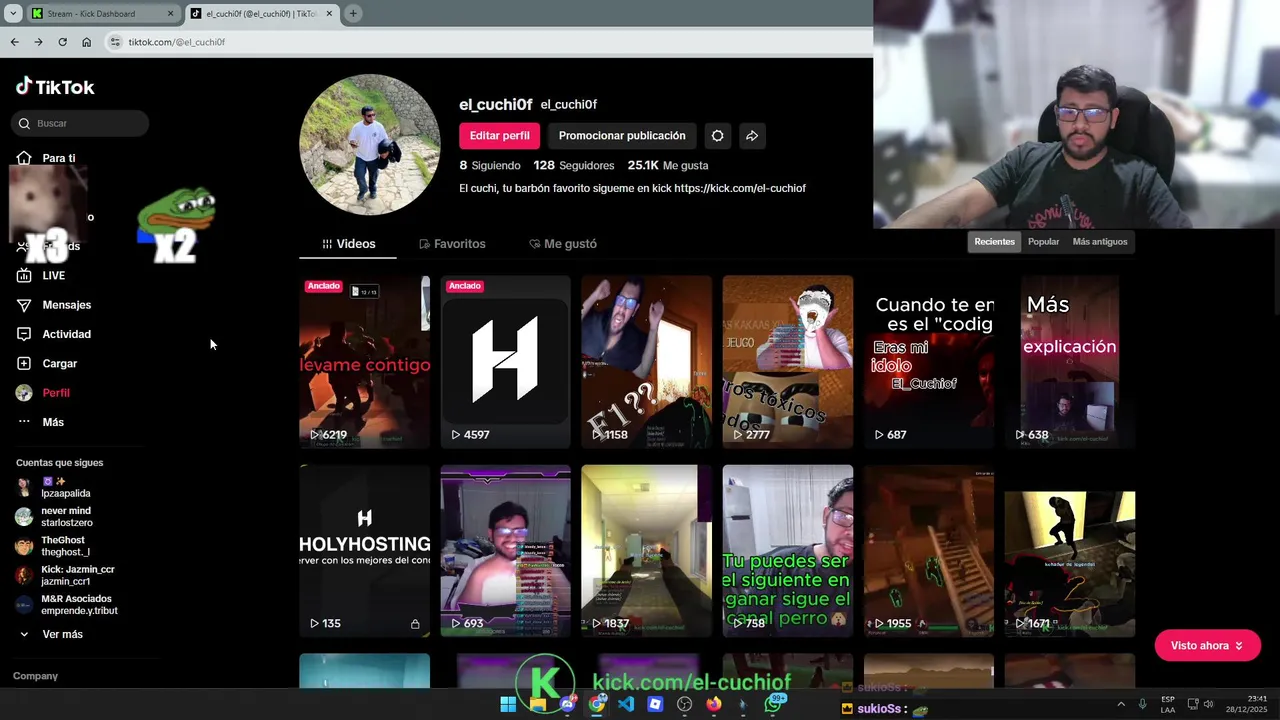
Task: Open pinned video with 6219 views
Action: coord(364,362)
